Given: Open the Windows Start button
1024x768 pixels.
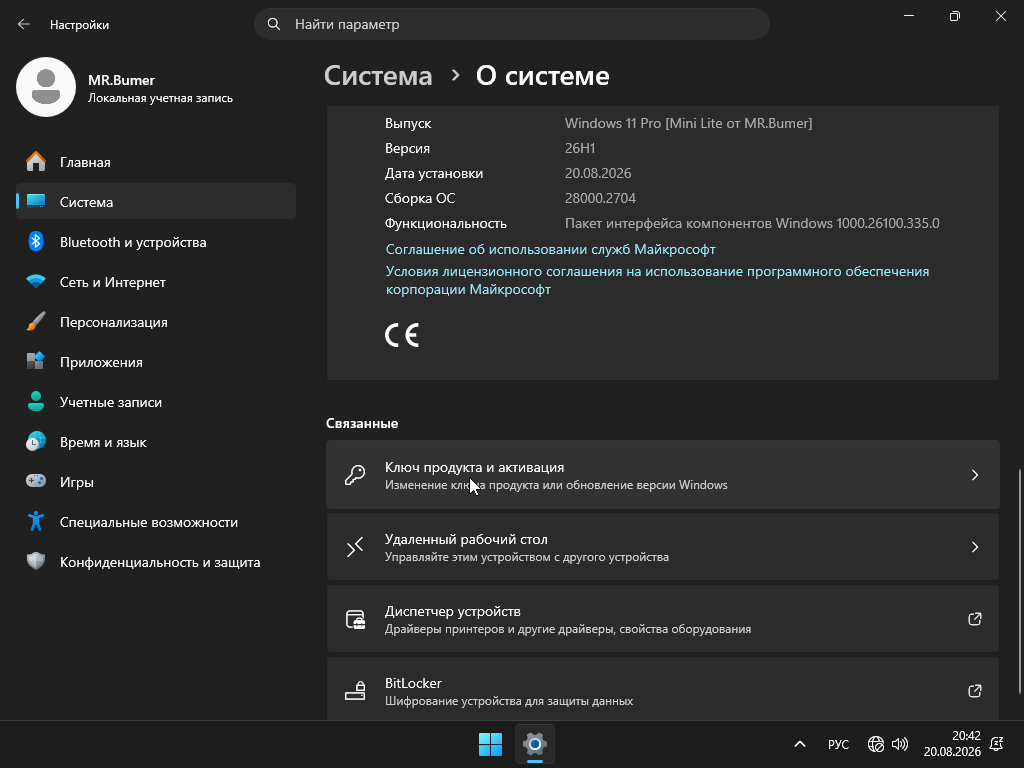Looking at the screenshot, I should pyautogui.click(x=490, y=744).
